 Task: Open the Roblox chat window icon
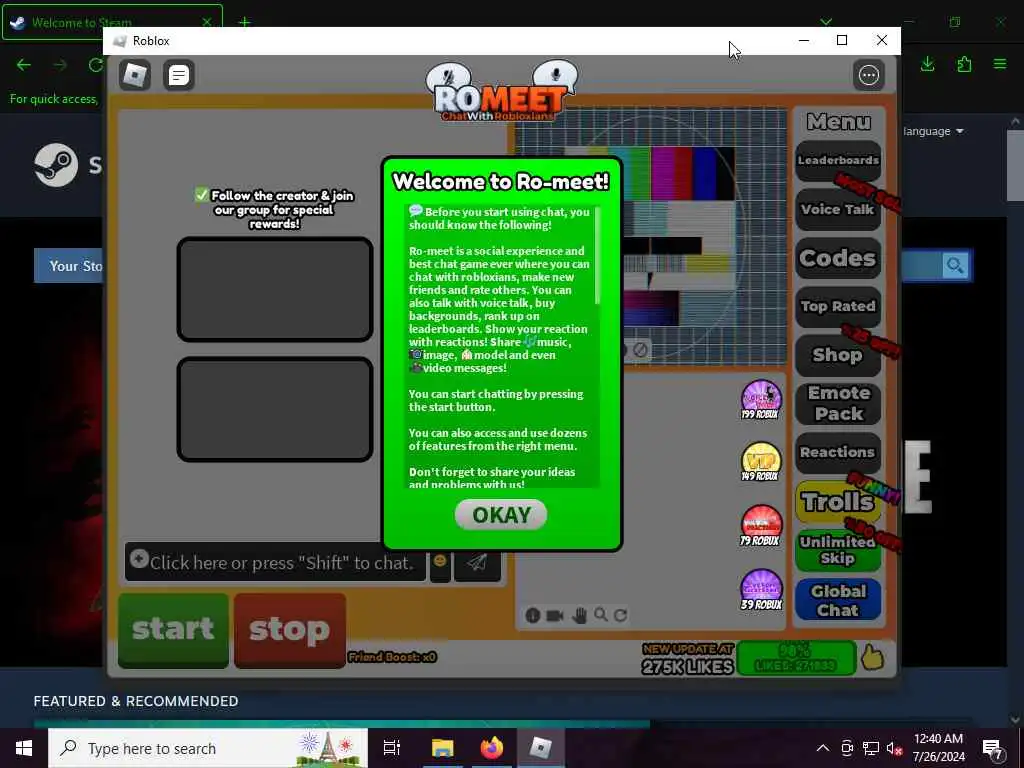[x=178, y=75]
